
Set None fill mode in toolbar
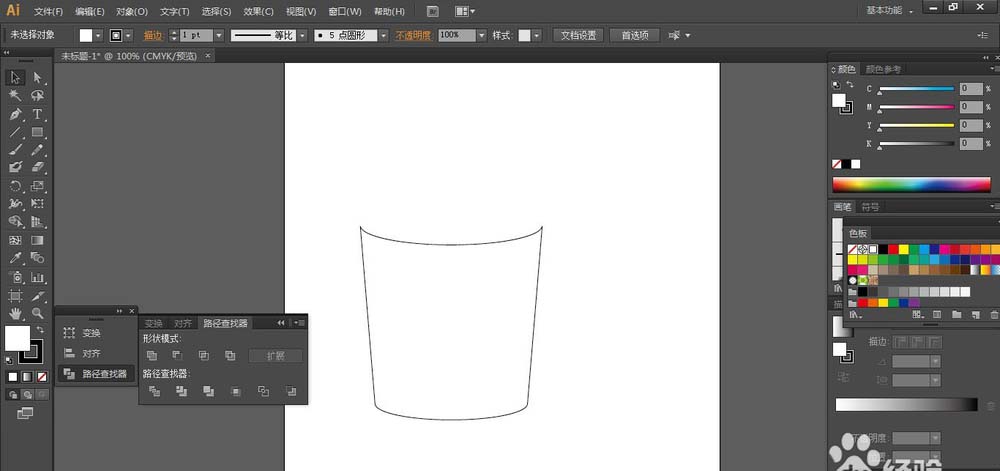click(42, 377)
